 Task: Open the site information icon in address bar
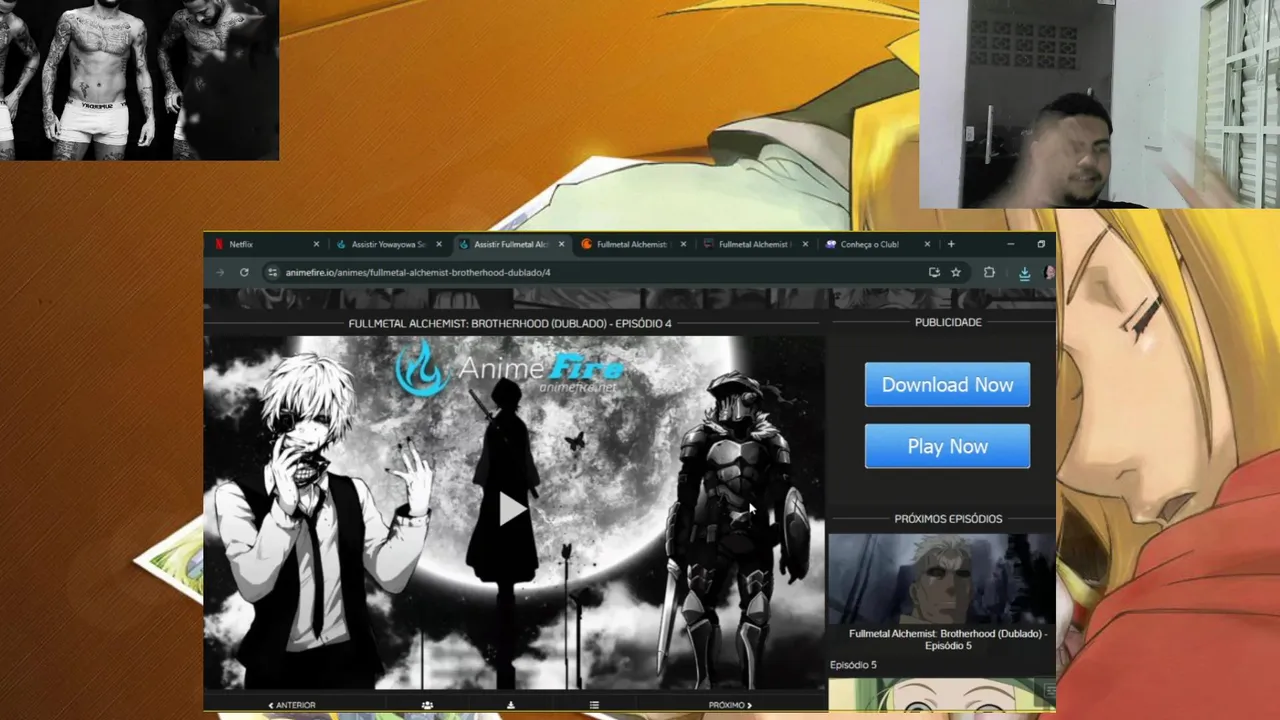[x=272, y=272]
